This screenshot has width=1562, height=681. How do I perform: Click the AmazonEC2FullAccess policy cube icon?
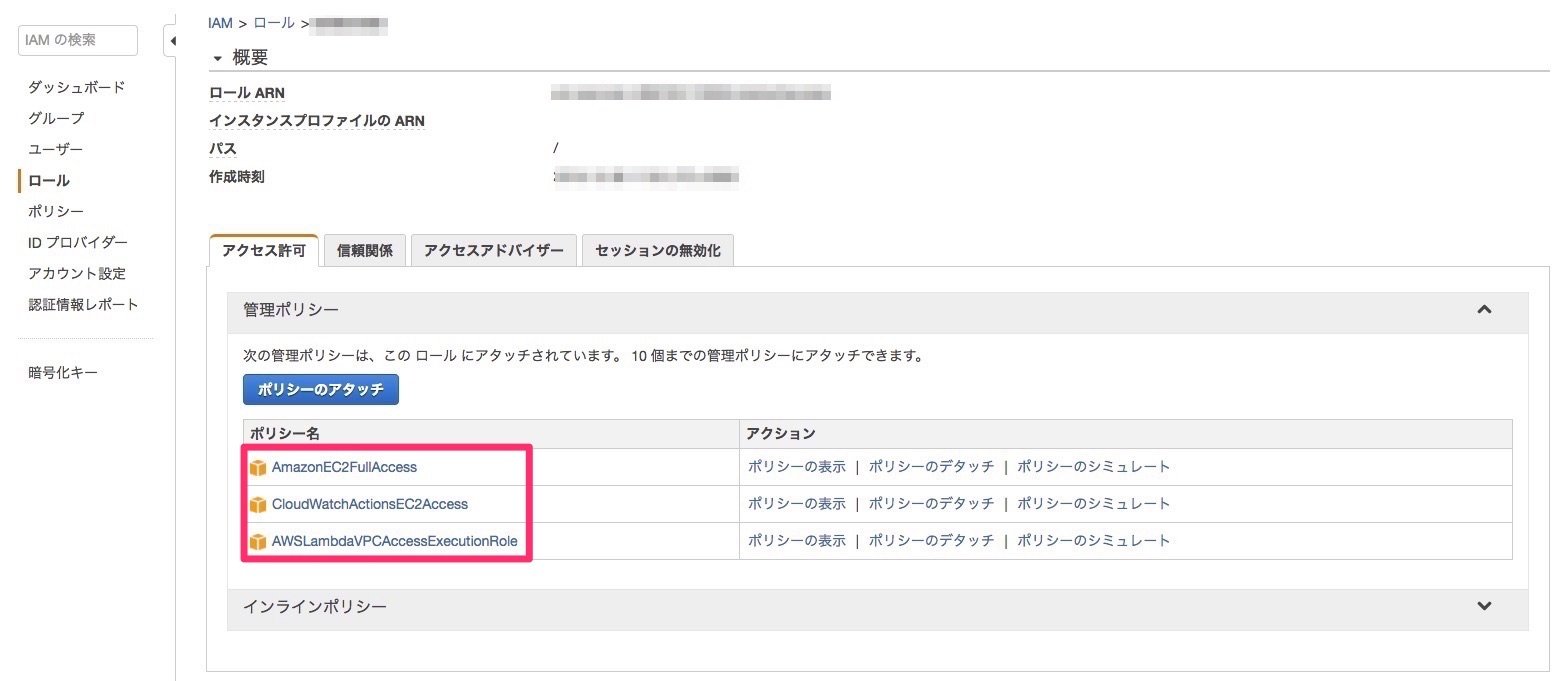pos(258,467)
